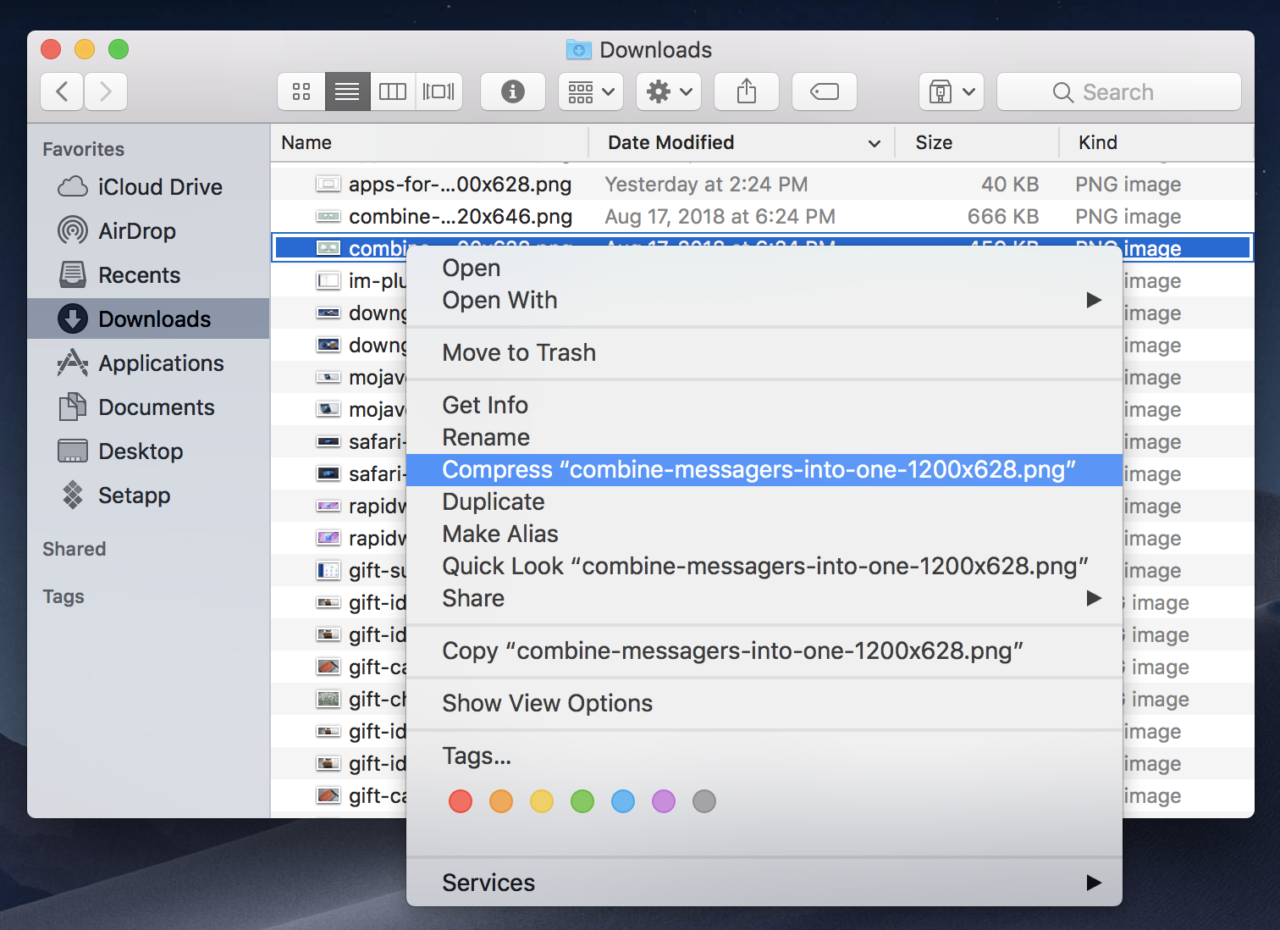Select AirDrop in the sidebar
1280x930 pixels.
click(141, 231)
